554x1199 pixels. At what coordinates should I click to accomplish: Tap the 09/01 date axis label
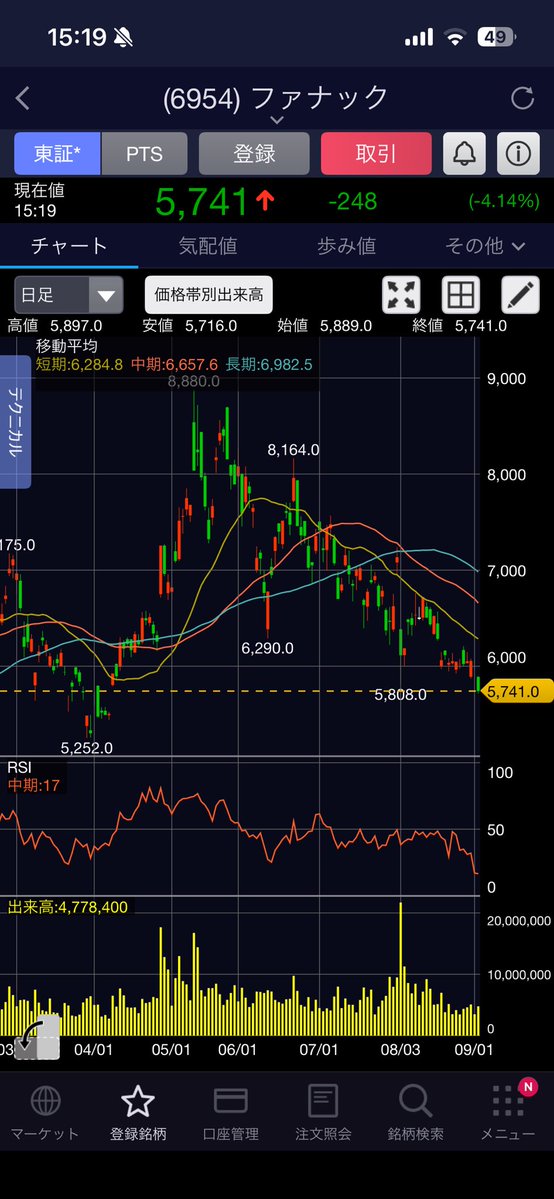pos(474,1050)
